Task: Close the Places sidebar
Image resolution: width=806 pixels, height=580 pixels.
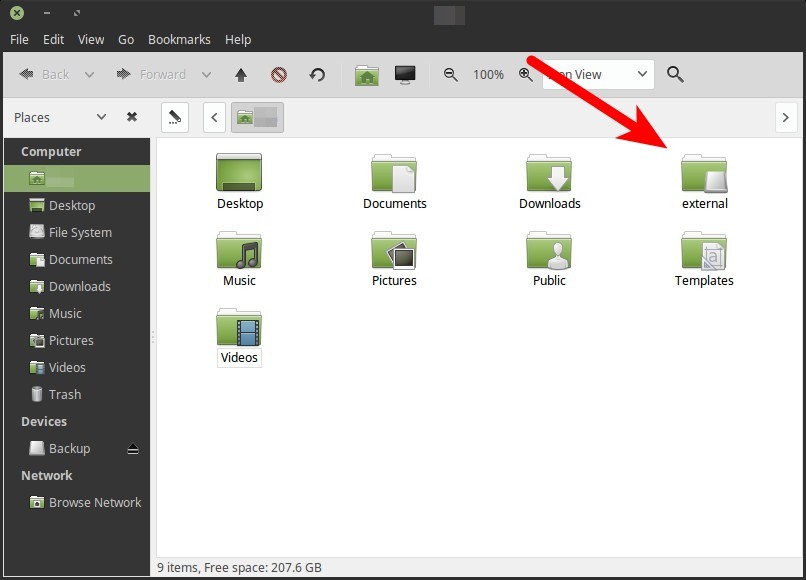Action: coord(132,117)
